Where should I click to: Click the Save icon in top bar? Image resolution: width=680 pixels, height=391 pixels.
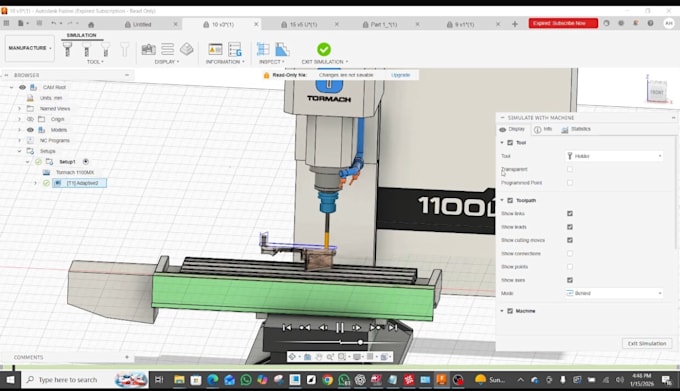[39, 23]
